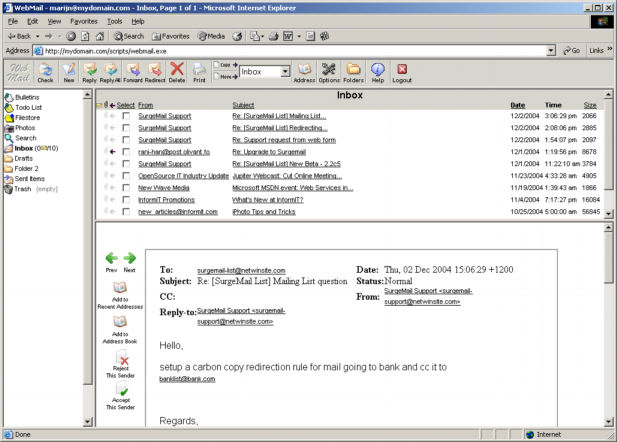Check the box for InformIT Promotions email

click(126, 199)
